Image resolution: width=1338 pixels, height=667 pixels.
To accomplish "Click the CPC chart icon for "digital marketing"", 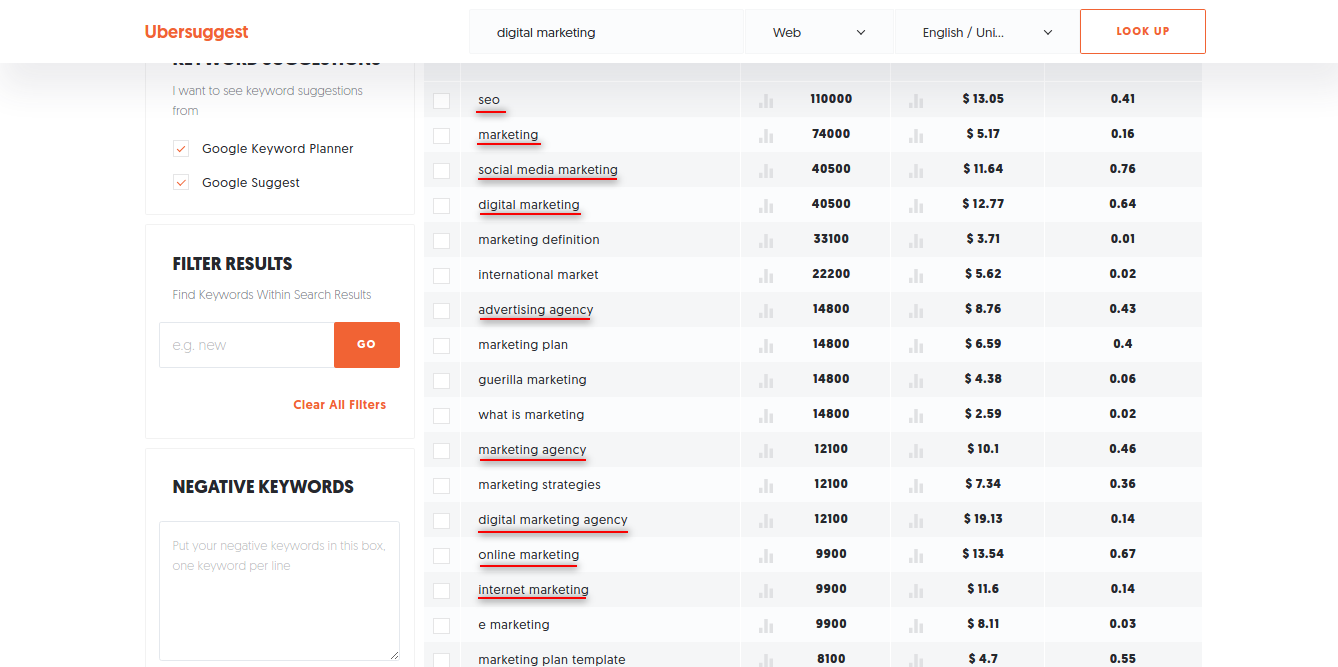I will [x=916, y=205].
